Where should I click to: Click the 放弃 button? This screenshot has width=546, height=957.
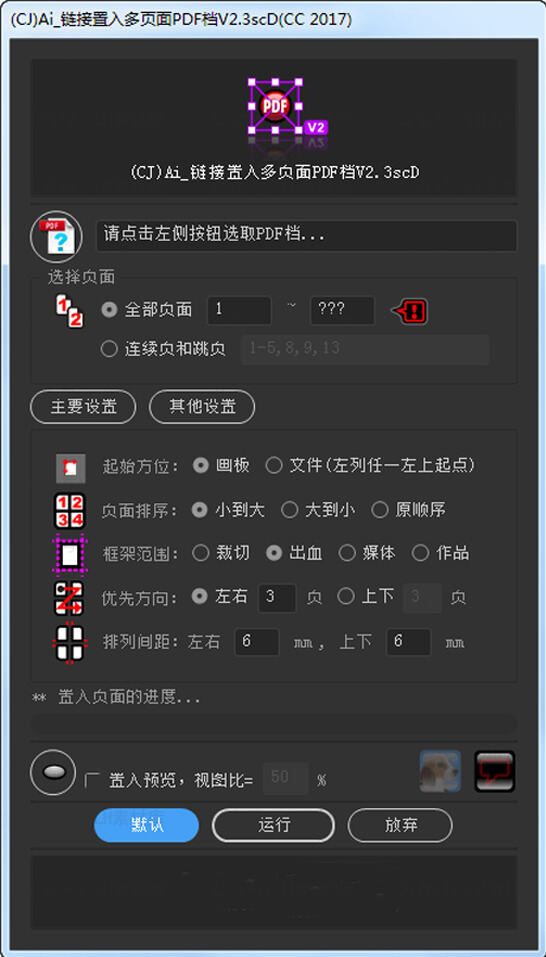point(400,825)
